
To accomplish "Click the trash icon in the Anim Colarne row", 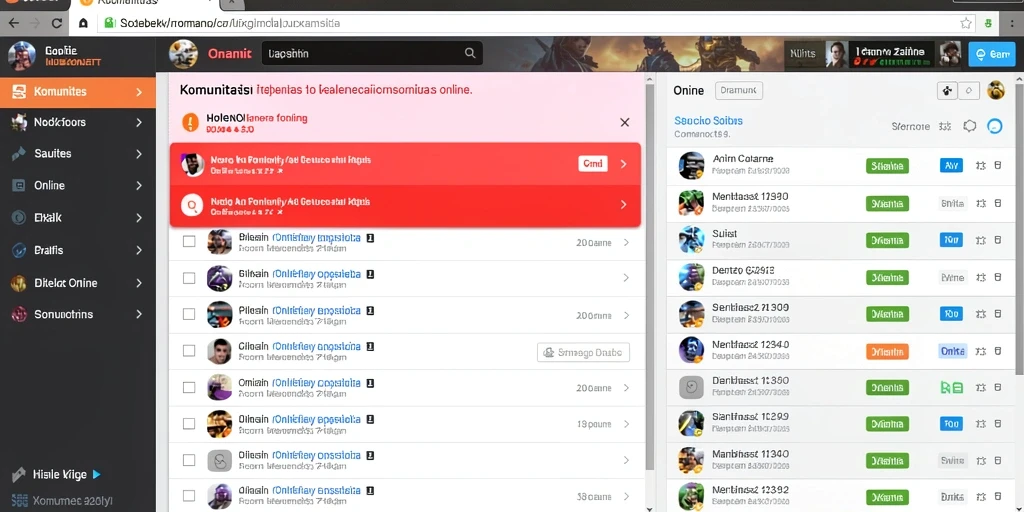I will pos(997,166).
